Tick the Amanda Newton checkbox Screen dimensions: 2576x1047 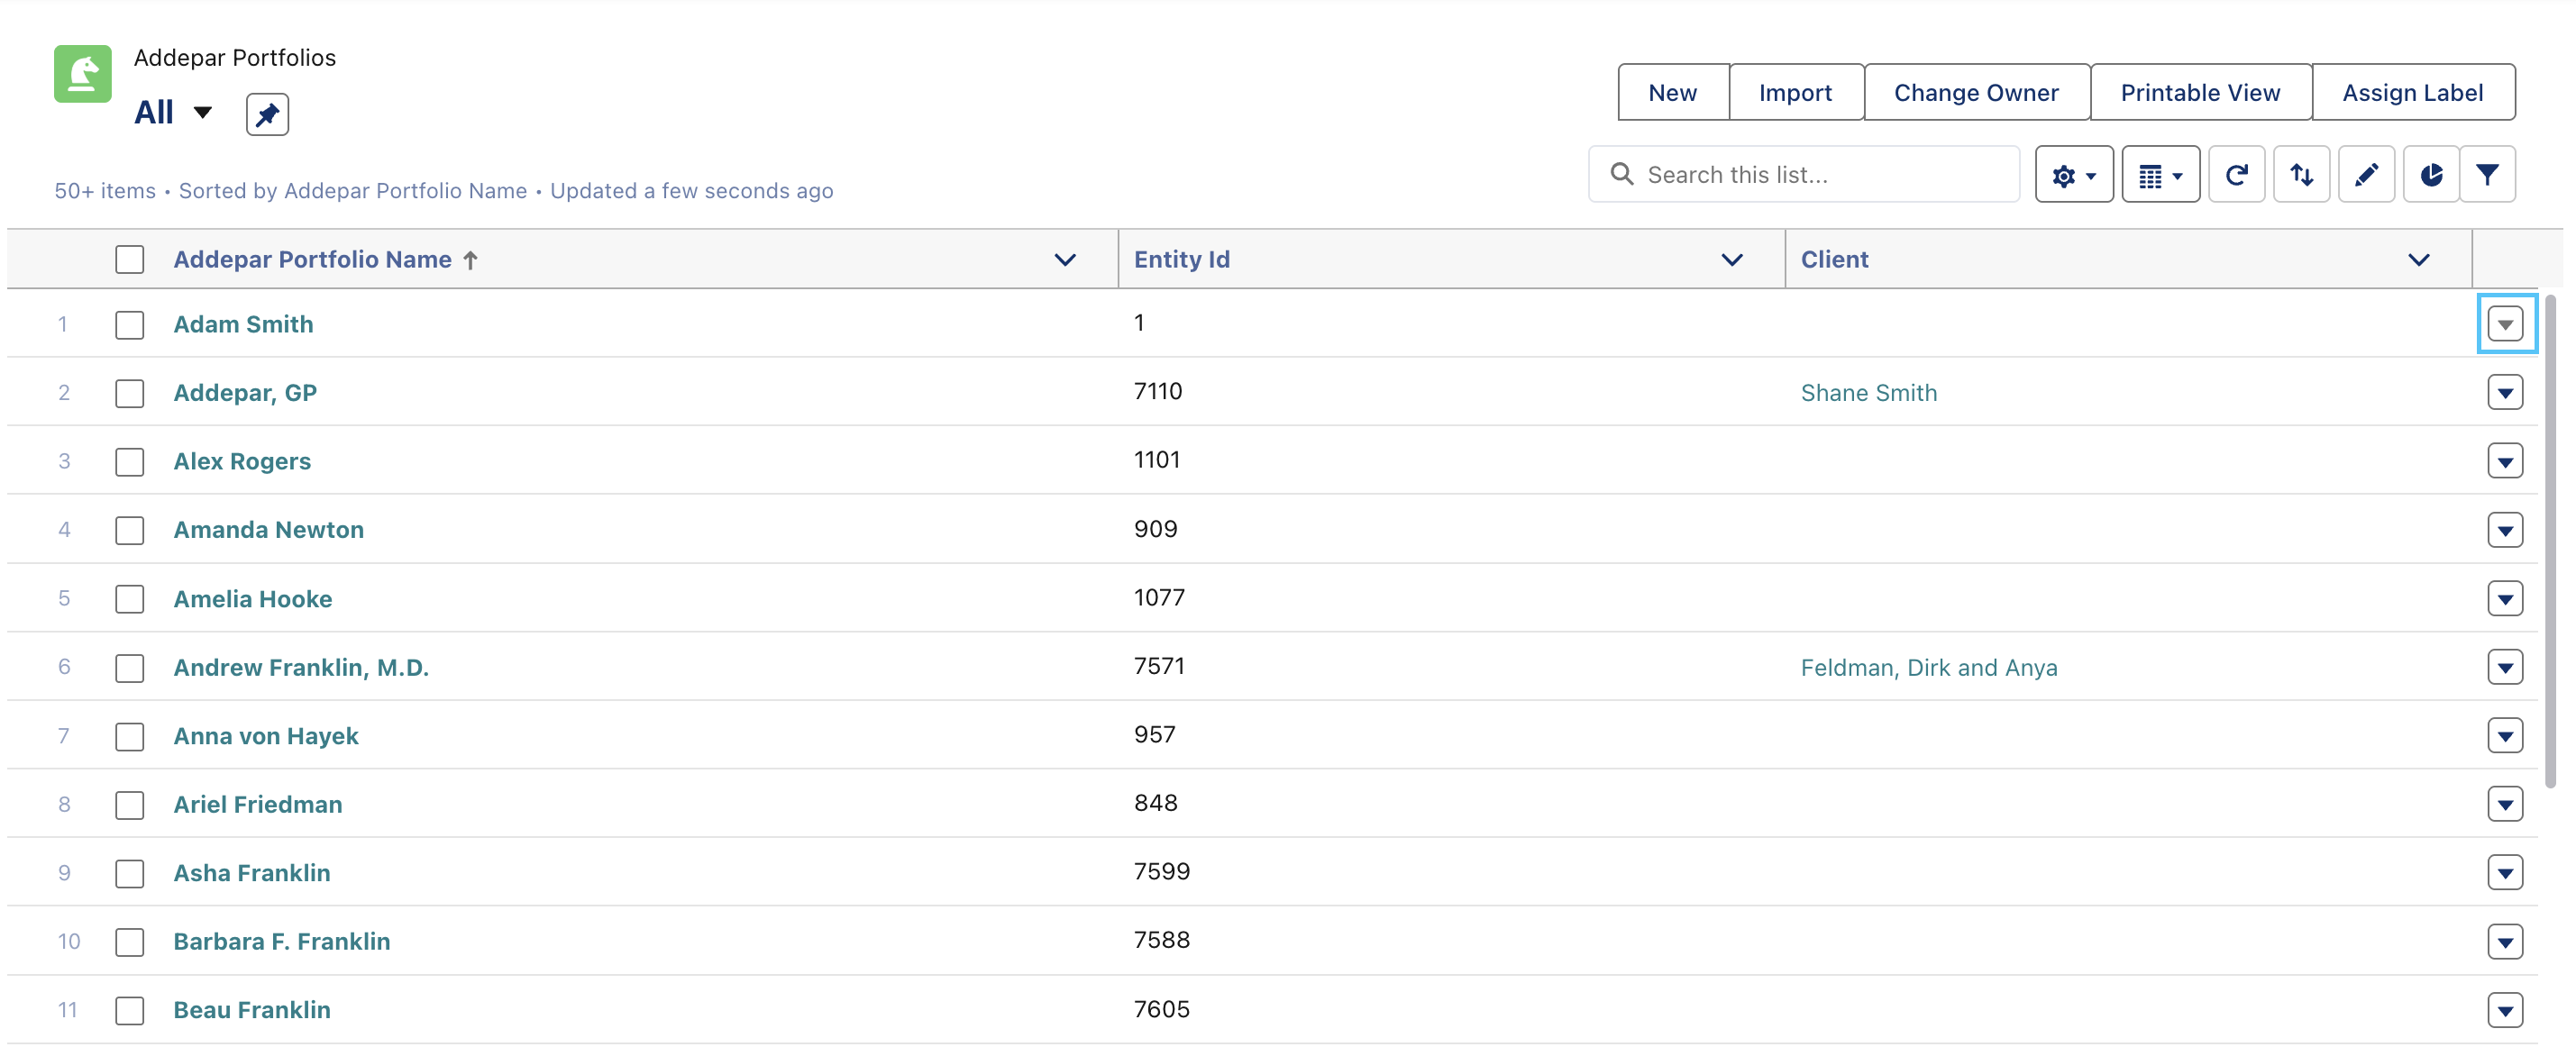pyautogui.click(x=129, y=530)
